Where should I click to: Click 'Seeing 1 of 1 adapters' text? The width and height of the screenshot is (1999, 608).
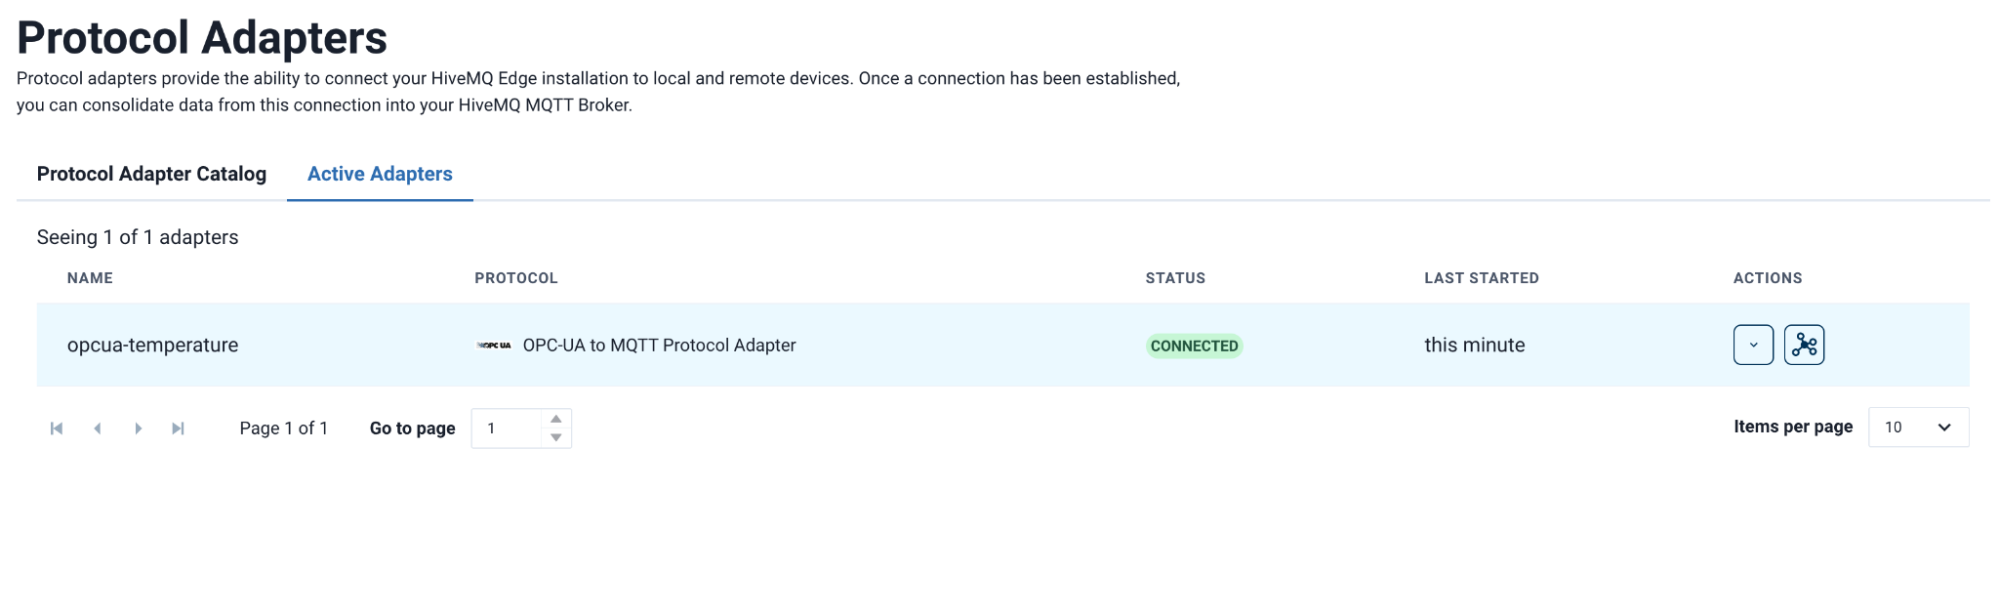tap(138, 237)
